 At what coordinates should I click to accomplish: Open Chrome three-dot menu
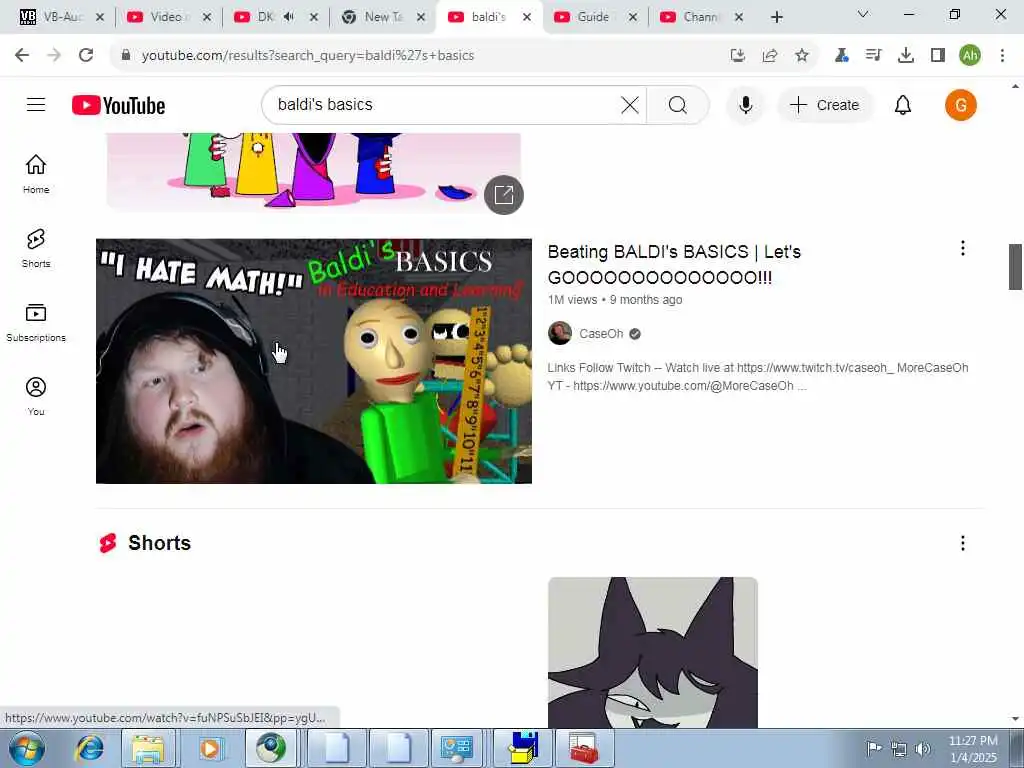pos(1002,56)
